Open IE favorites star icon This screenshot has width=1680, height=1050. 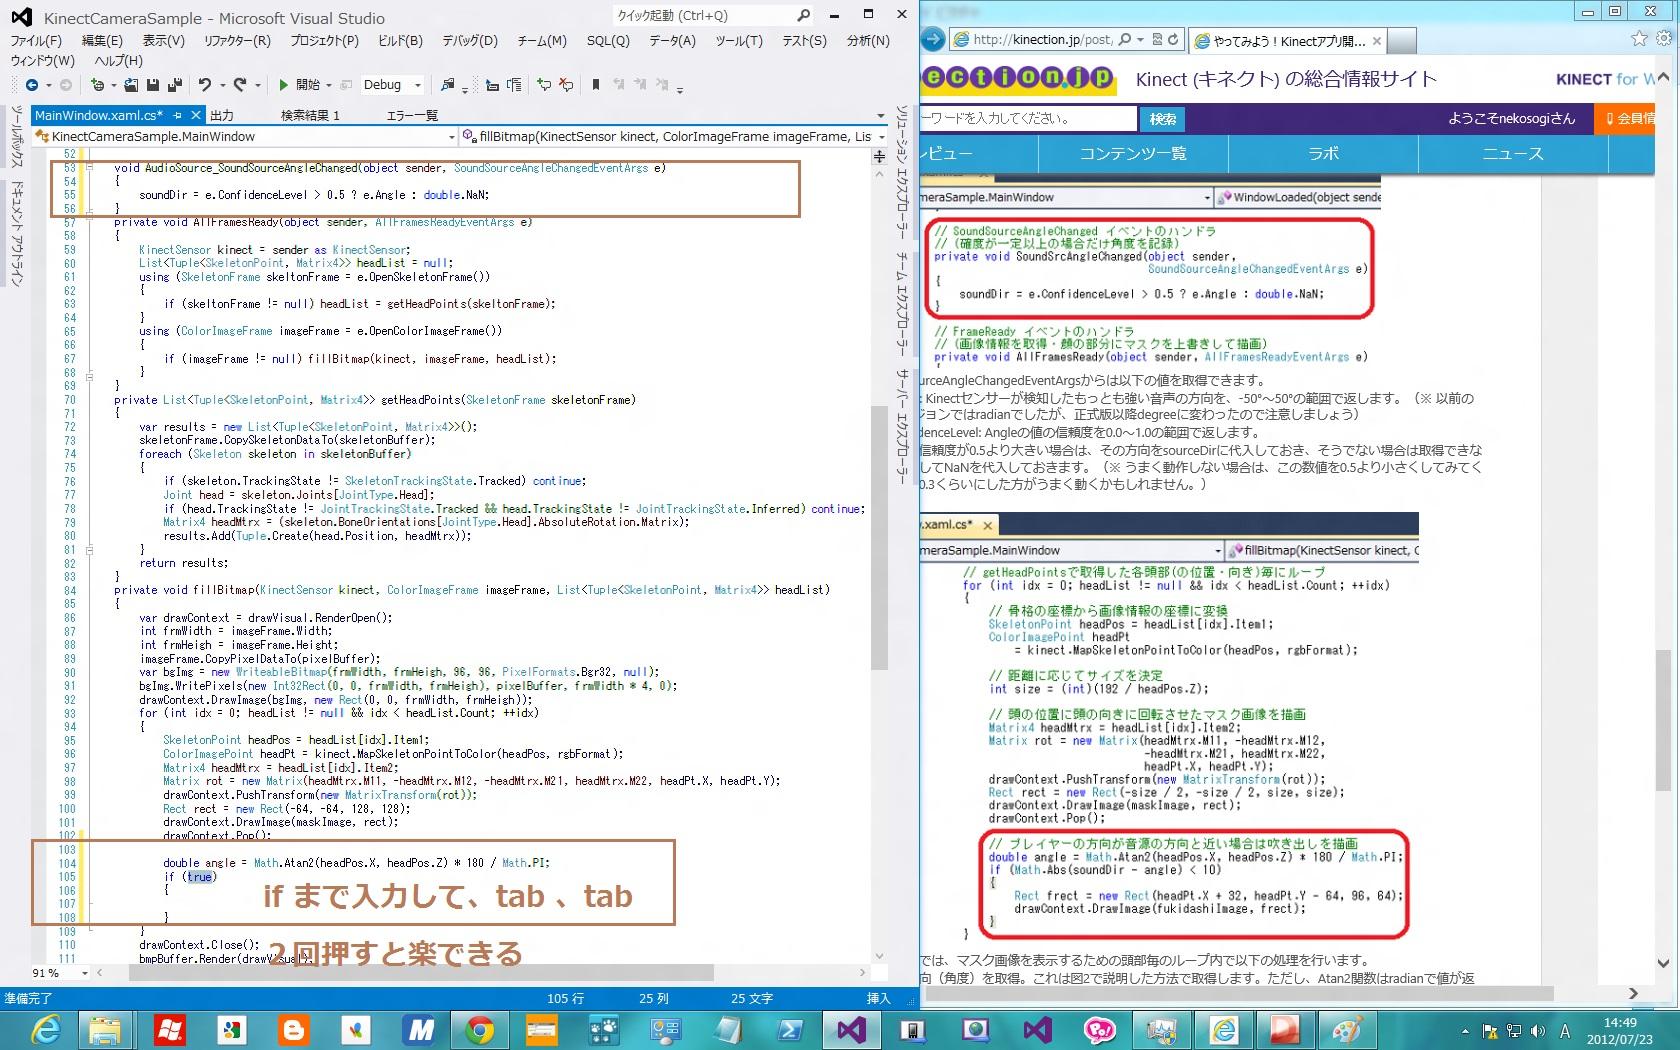pos(1639,39)
